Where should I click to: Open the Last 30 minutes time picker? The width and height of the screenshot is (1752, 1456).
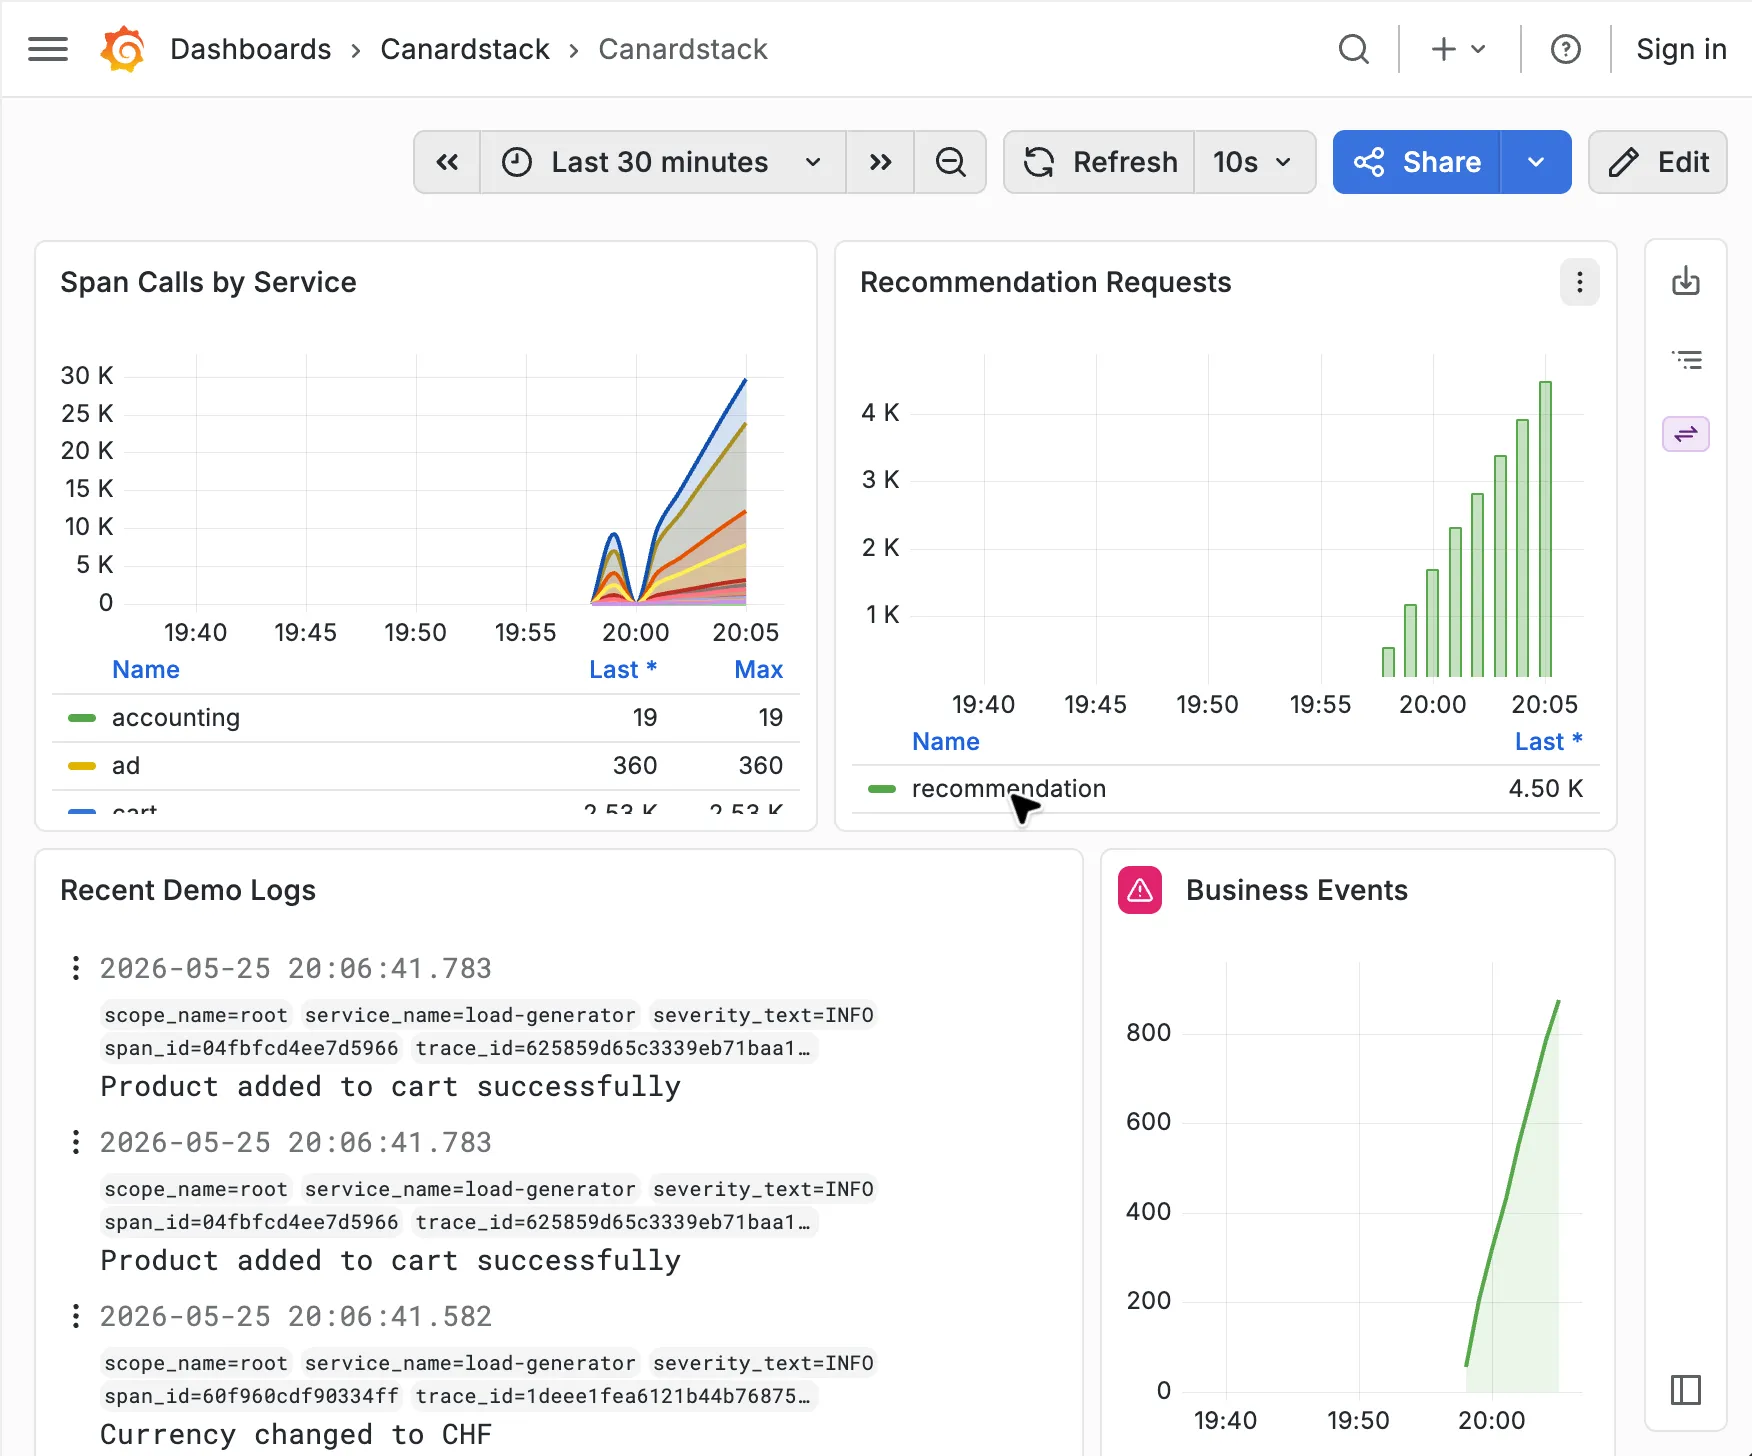pyautogui.click(x=663, y=162)
